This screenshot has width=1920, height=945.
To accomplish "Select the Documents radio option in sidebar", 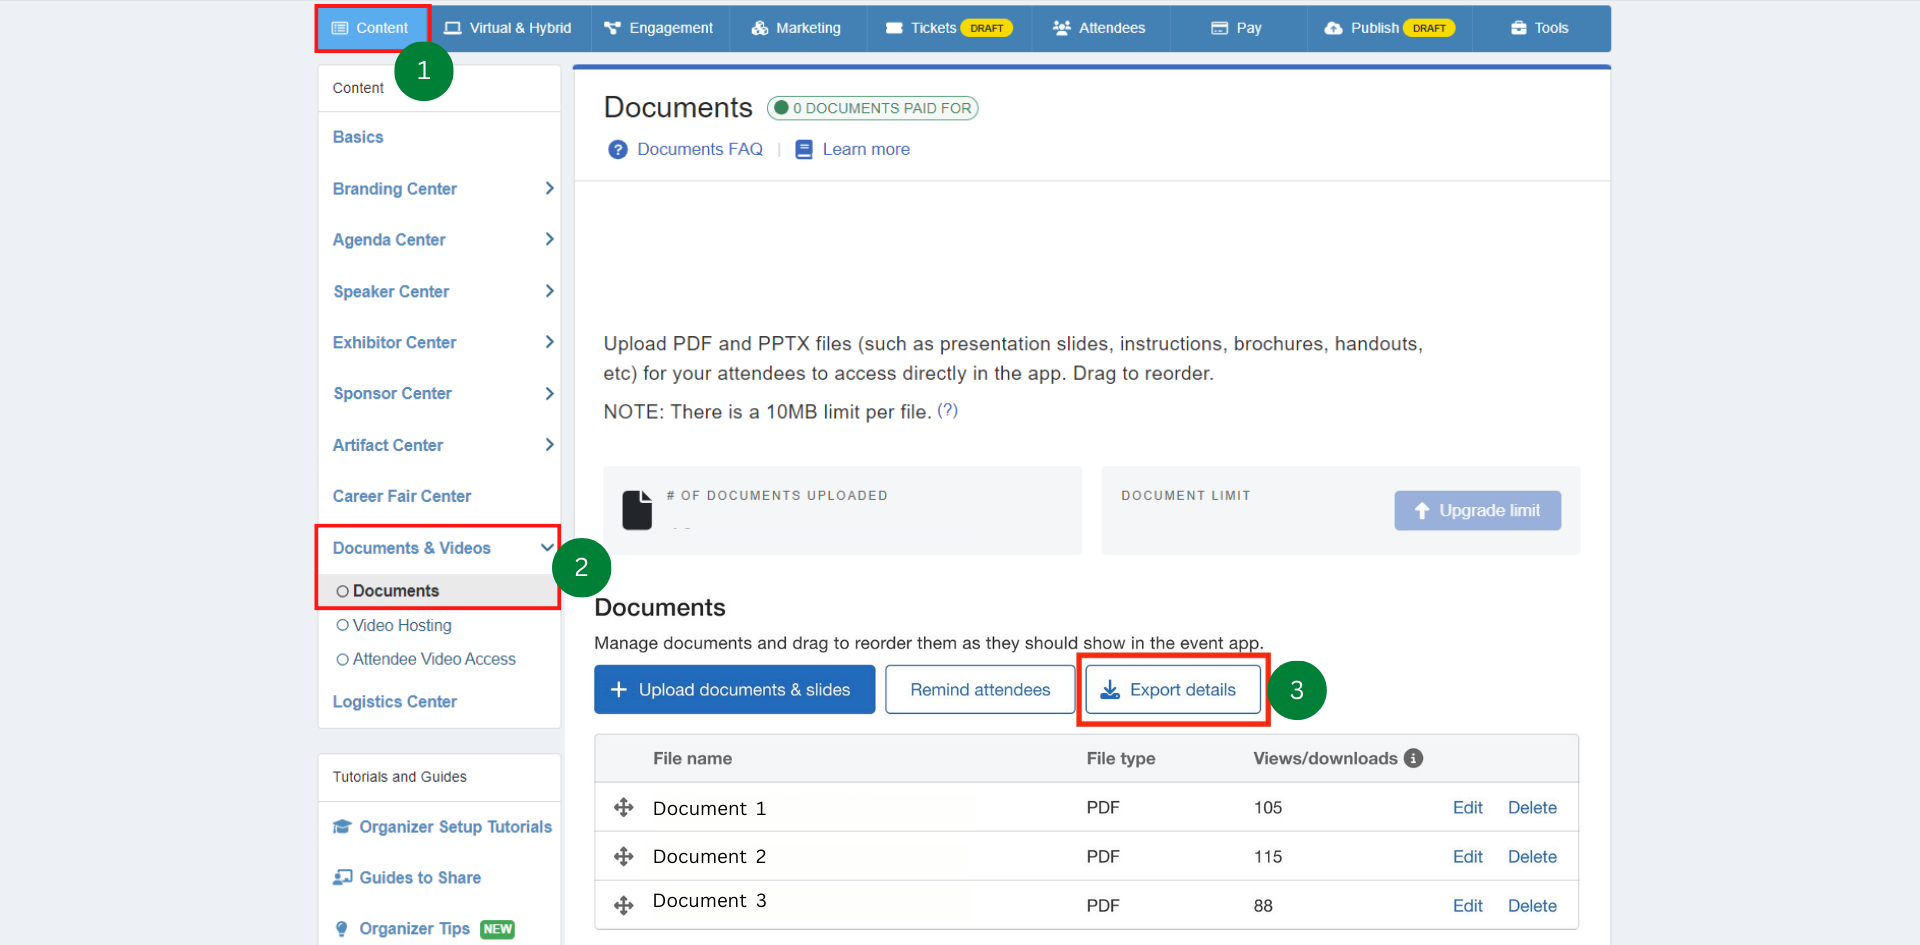I will [343, 591].
